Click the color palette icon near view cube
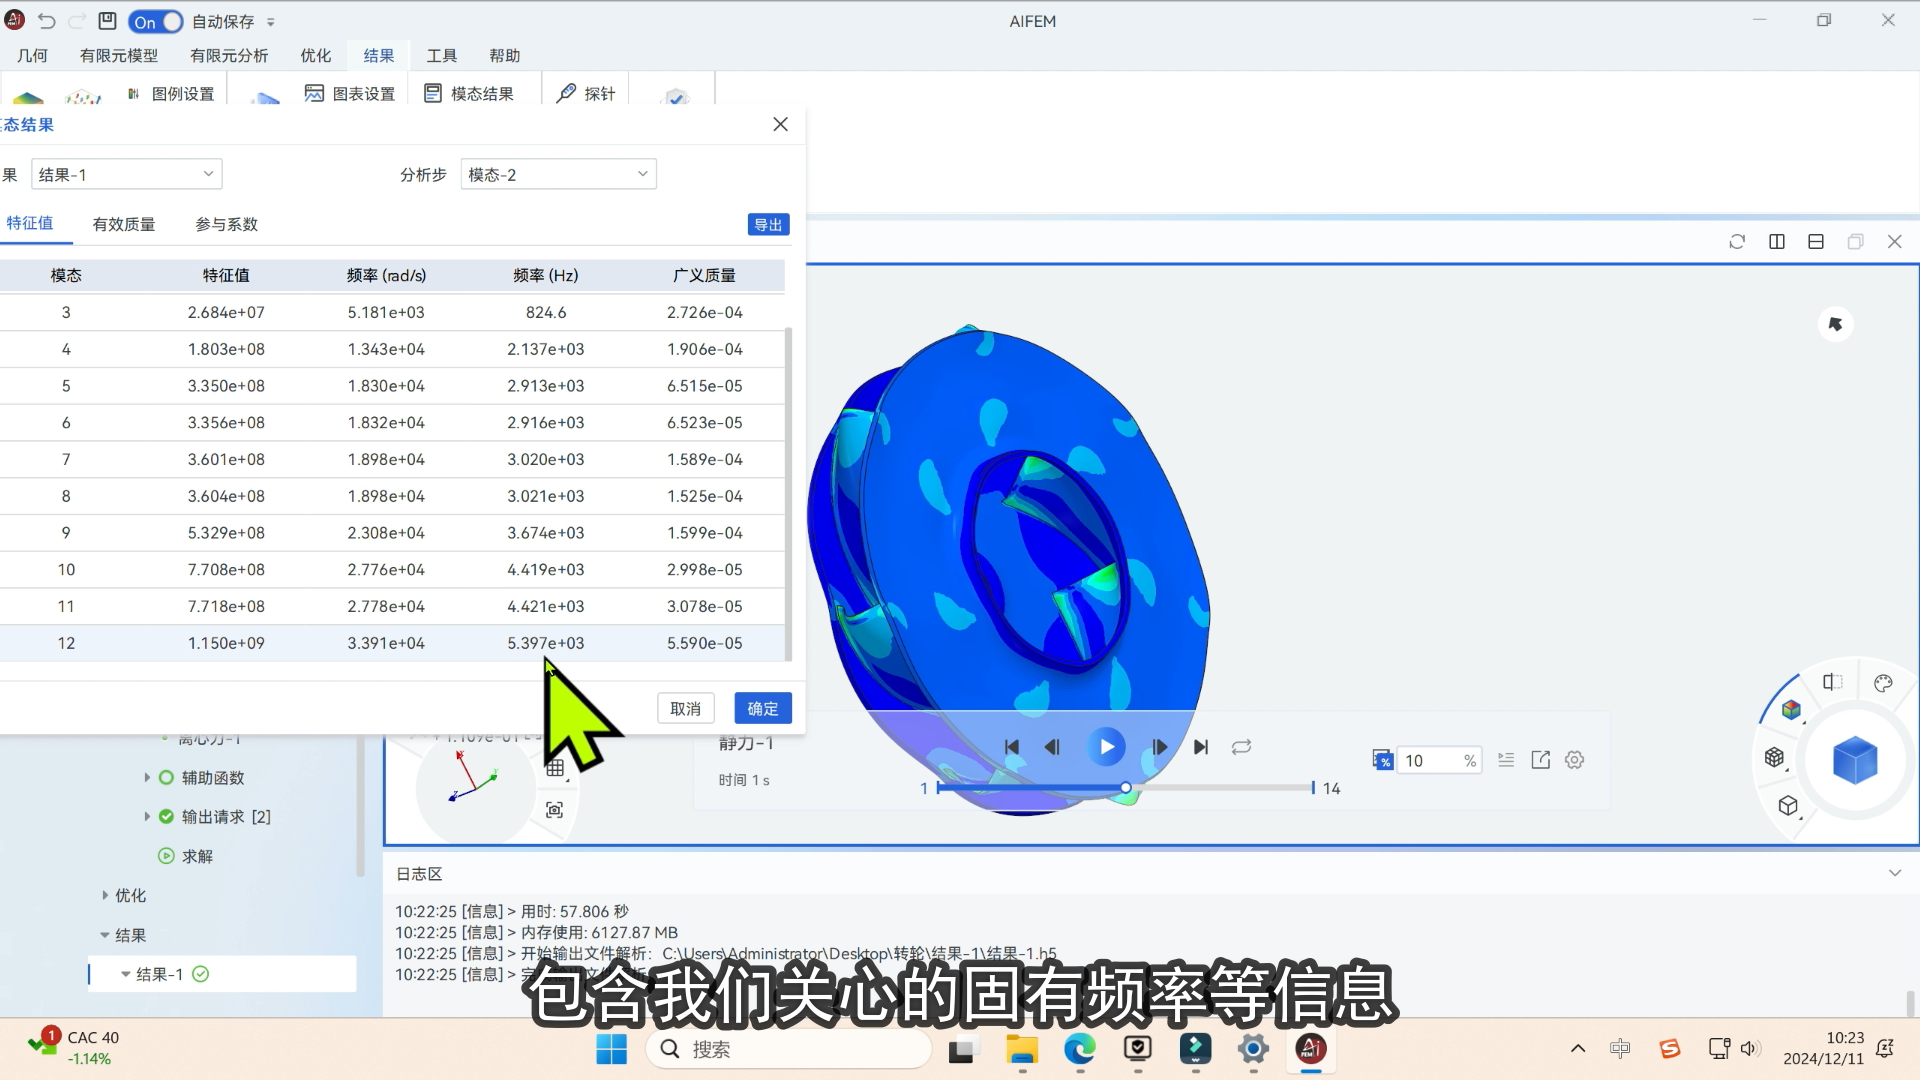The image size is (1920, 1080). (x=1883, y=683)
